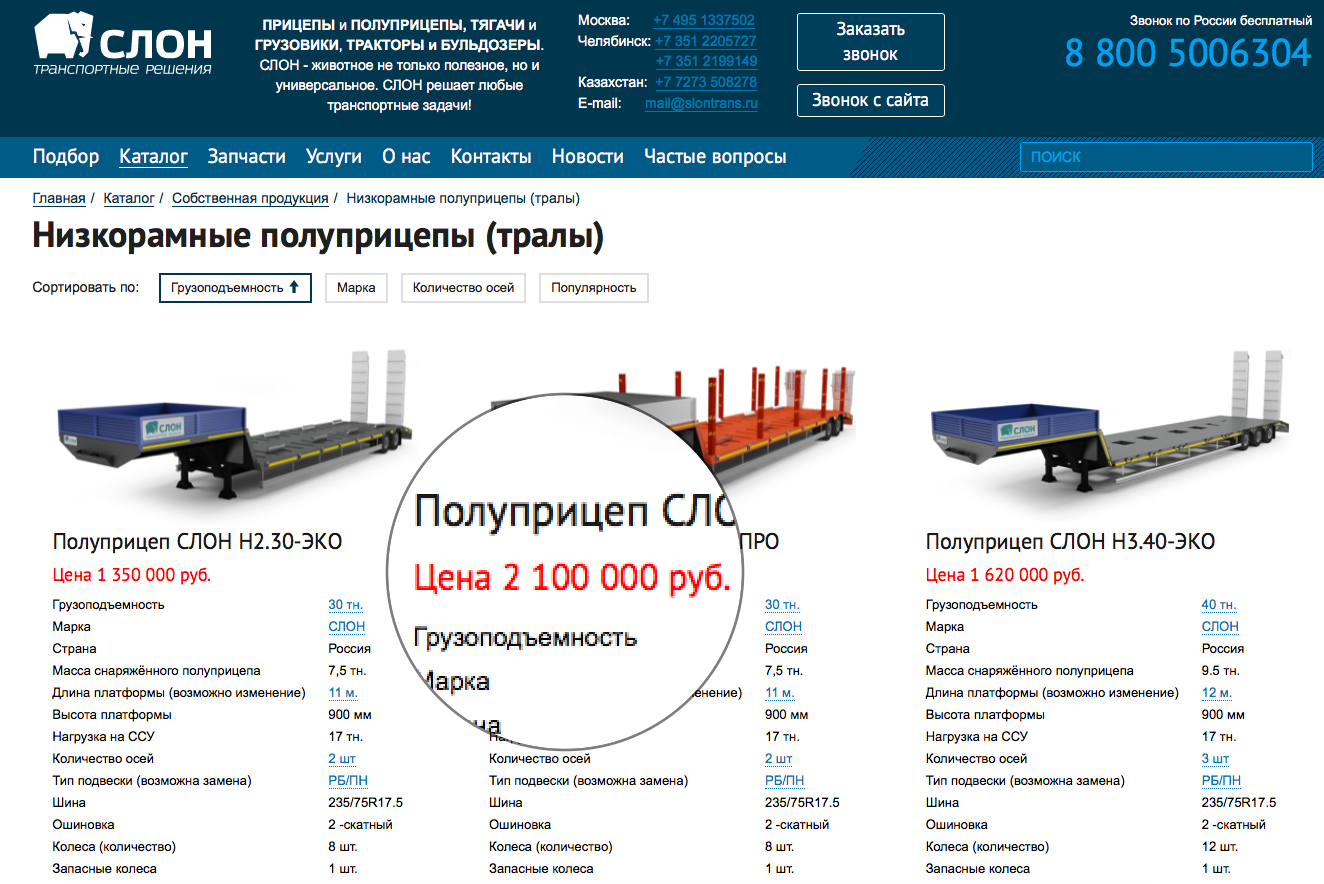1324x884 pixels.
Task: Click the Заказать звонок button
Action: coord(871,42)
